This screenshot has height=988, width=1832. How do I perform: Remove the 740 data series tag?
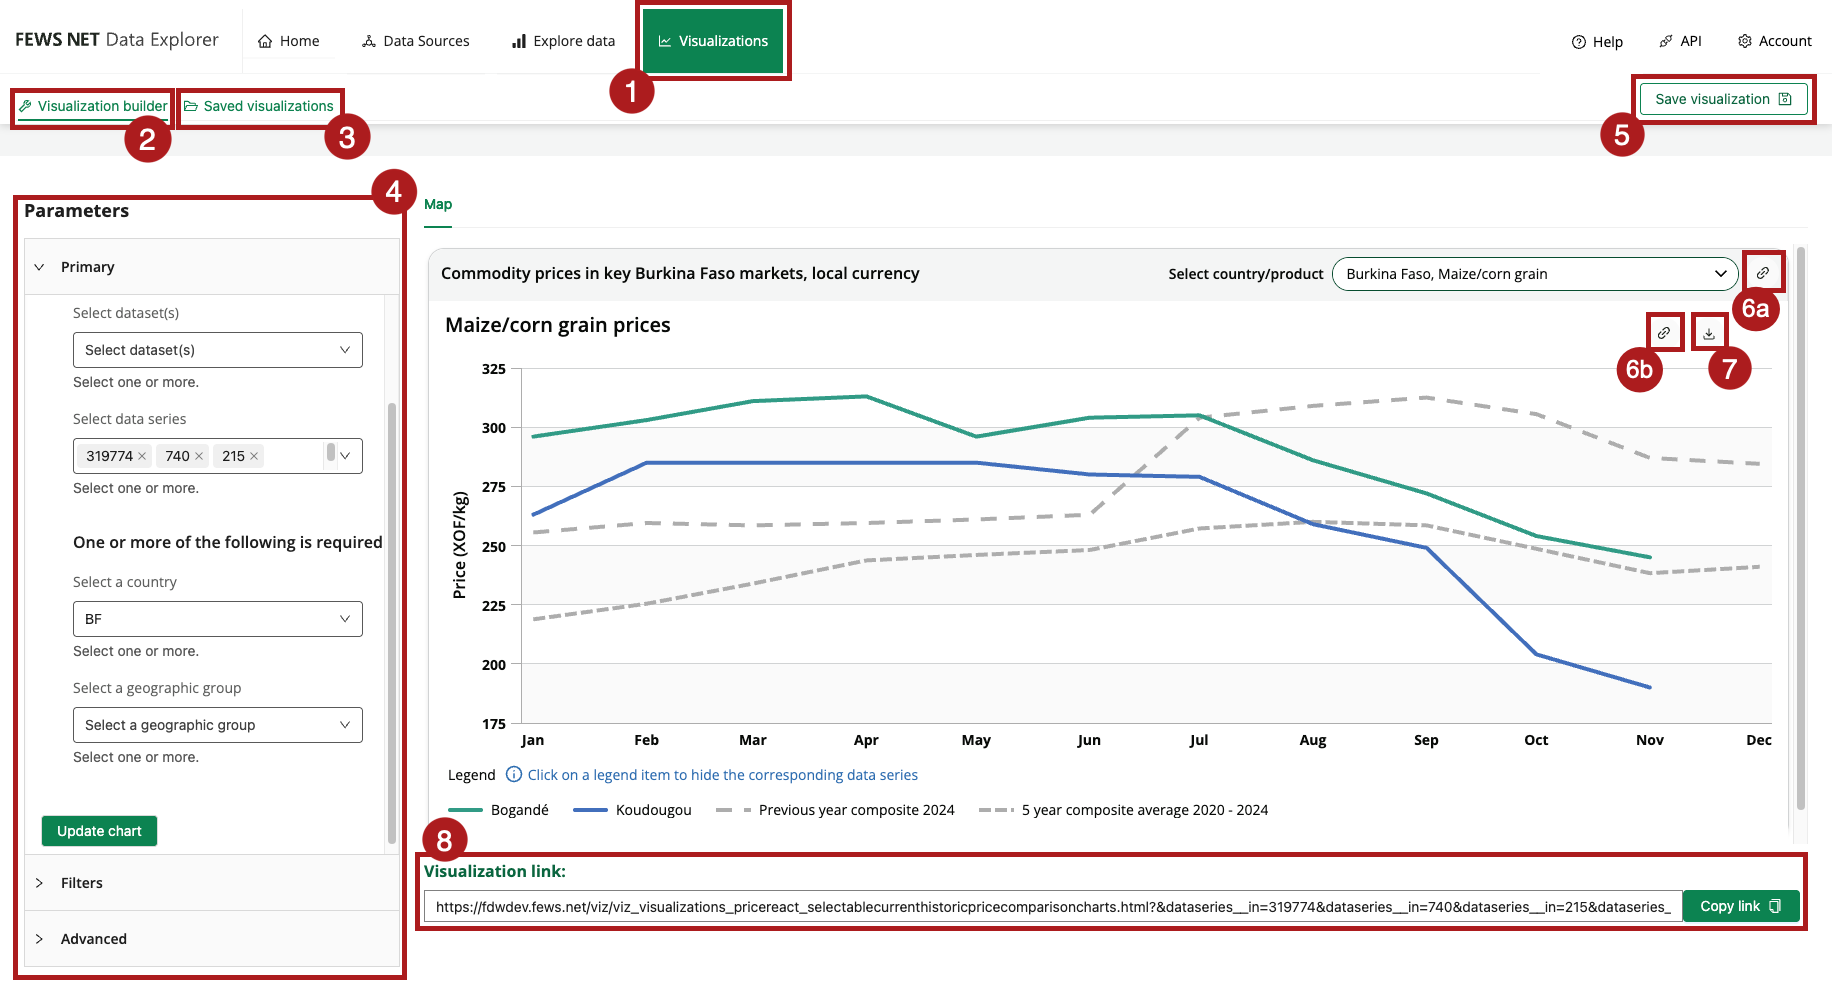(x=199, y=455)
